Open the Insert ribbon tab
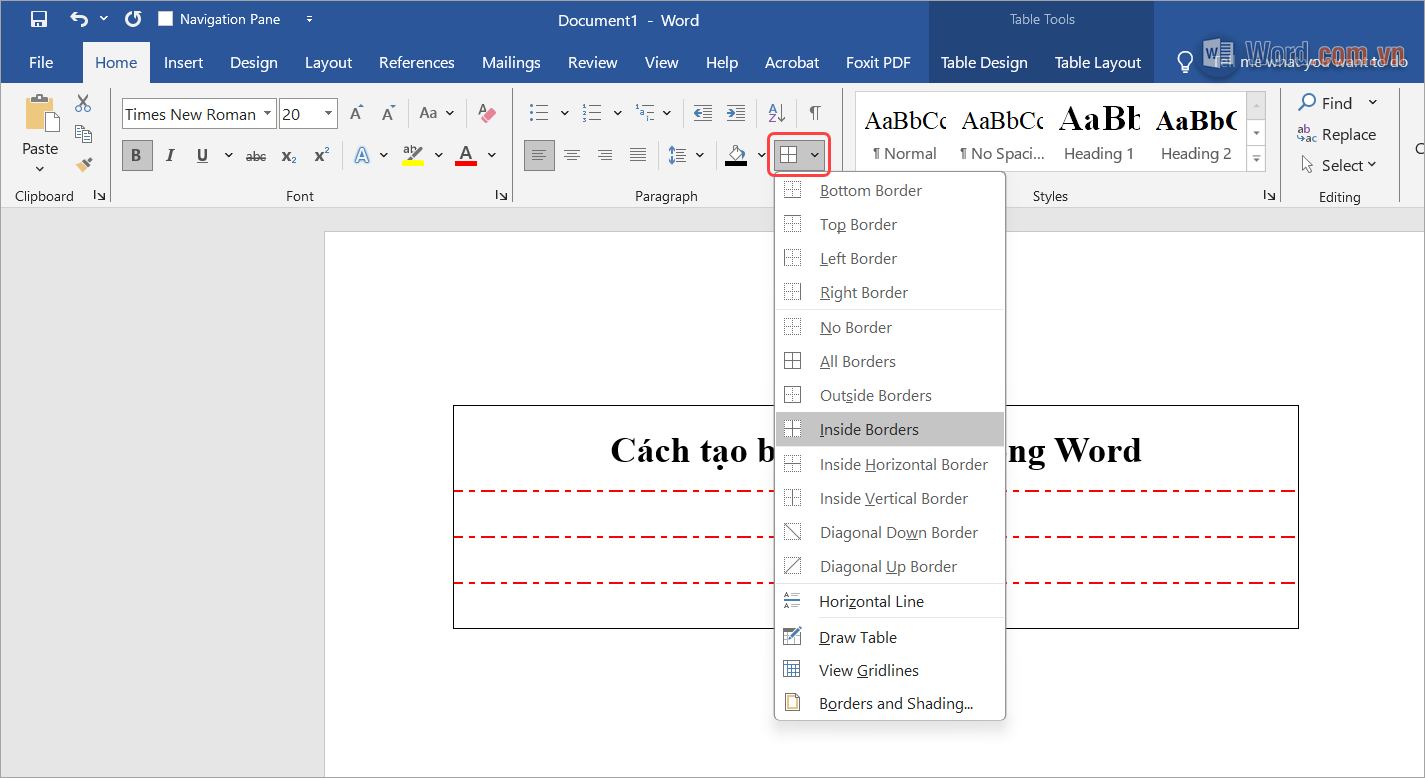Viewport: 1425px width, 778px height. tap(183, 62)
